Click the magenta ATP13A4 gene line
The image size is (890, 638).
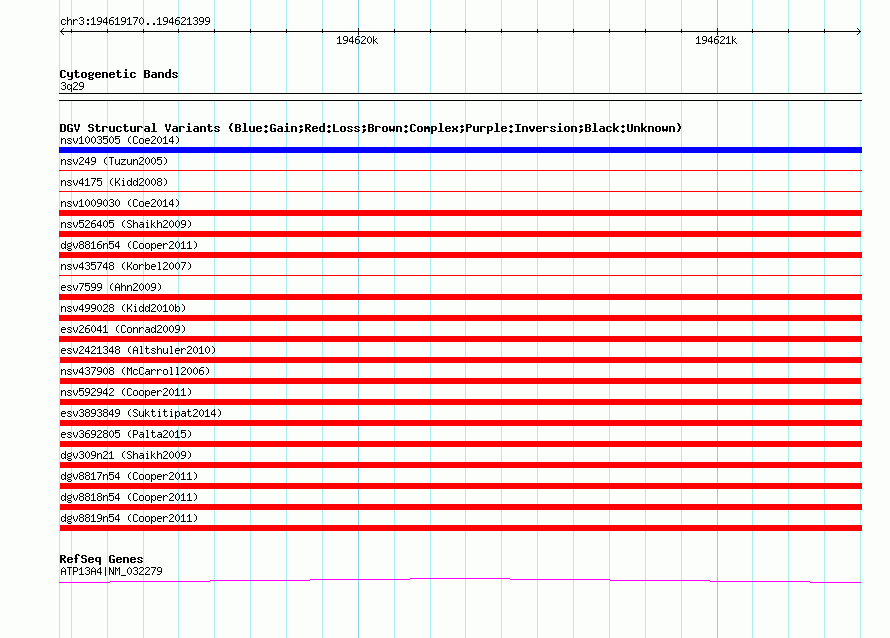[x=460, y=580]
